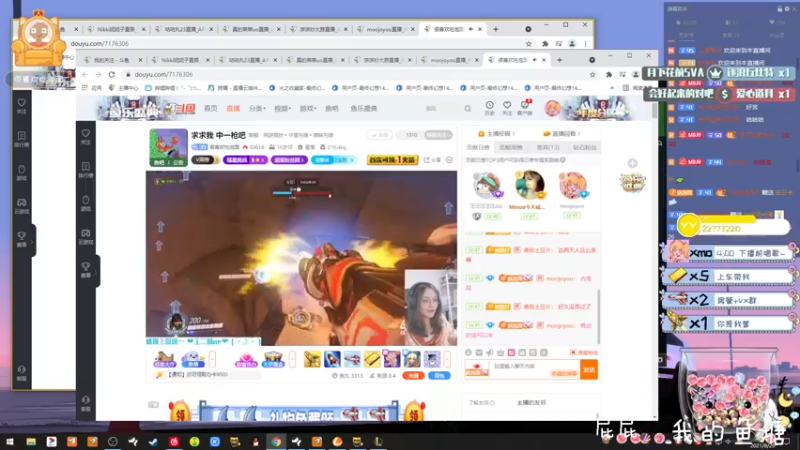Toggle the 已关注 followed button
The height and width of the screenshot is (450, 800).
click(x=379, y=135)
